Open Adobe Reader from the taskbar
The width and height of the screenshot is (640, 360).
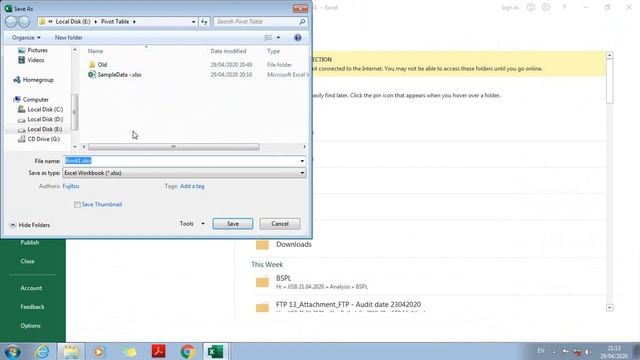[159, 351]
